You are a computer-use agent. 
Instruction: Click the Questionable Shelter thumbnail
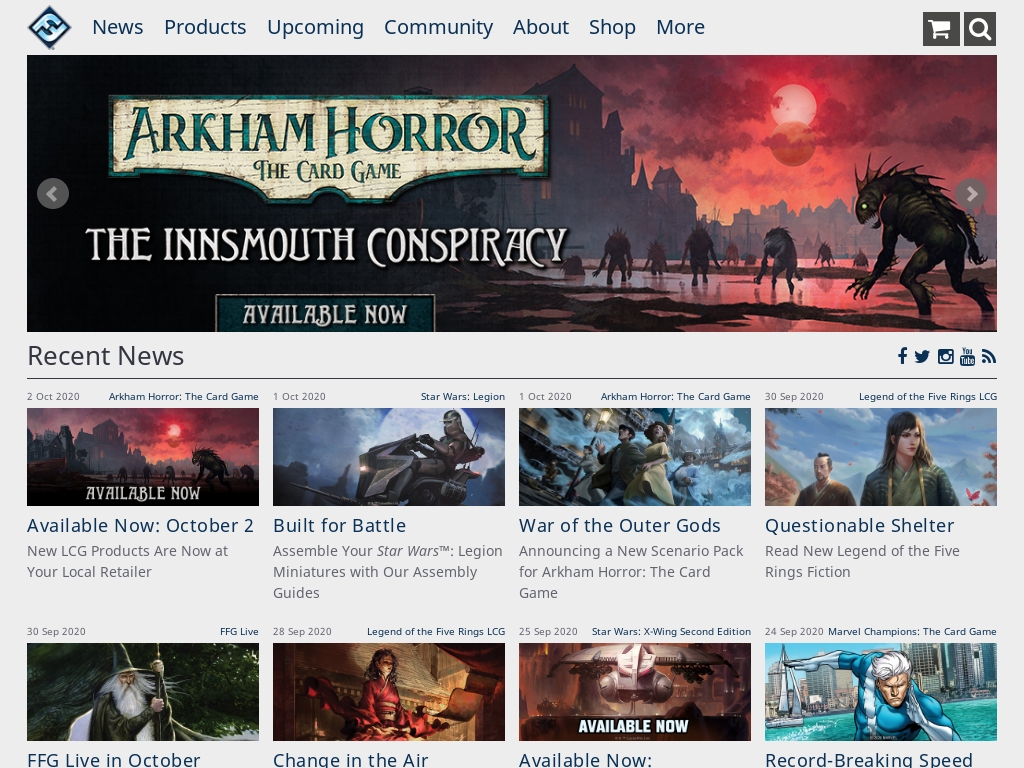pyautogui.click(x=881, y=456)
